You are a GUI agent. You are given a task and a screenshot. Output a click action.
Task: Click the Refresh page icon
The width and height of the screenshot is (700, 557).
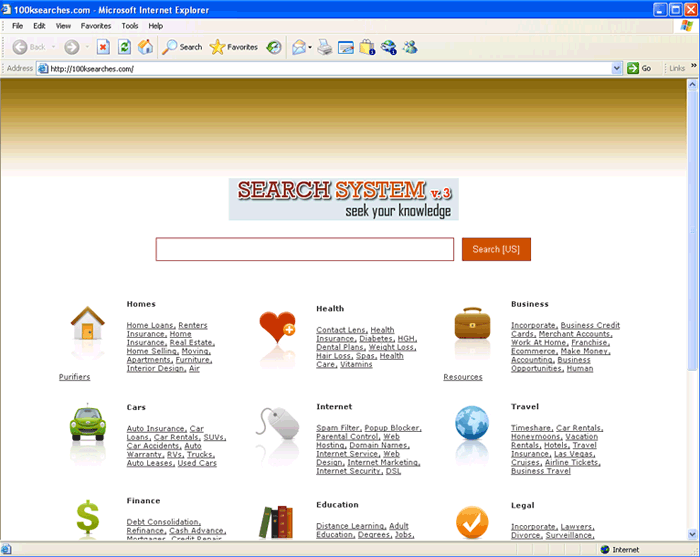pyautogui.click(x=124, y=47)
